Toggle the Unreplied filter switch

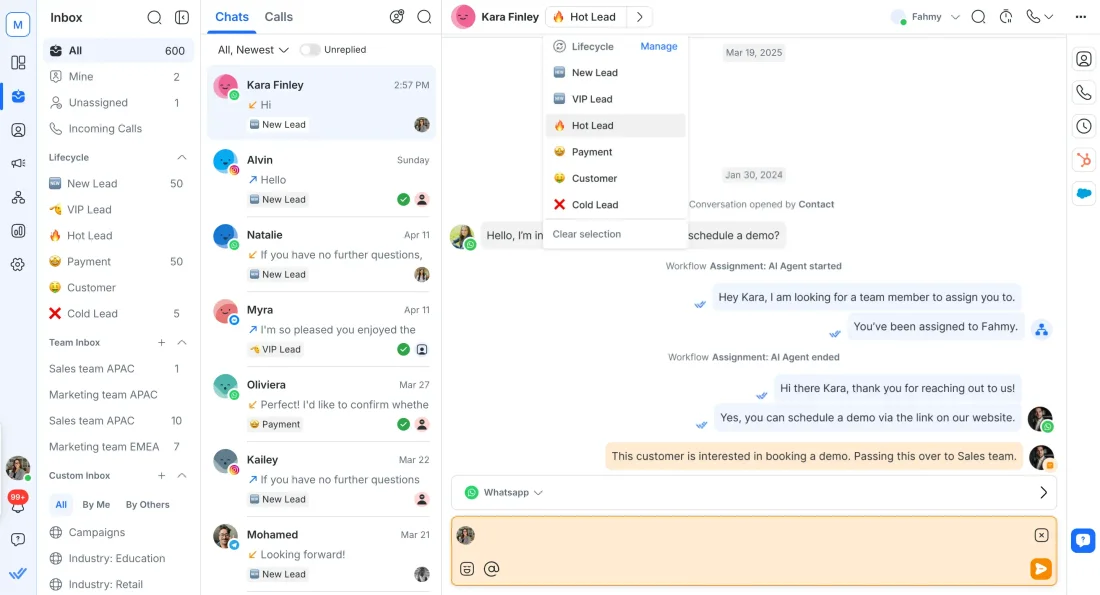(310, 50)
